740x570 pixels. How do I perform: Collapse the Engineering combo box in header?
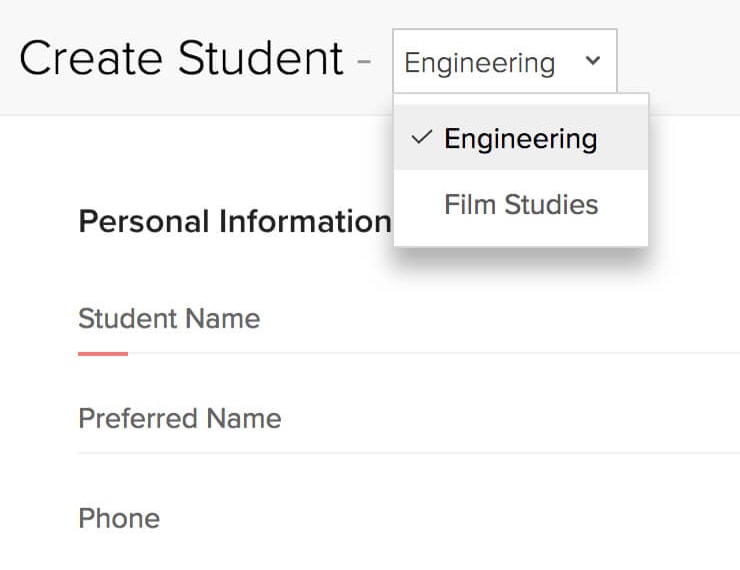coord(505,61)
